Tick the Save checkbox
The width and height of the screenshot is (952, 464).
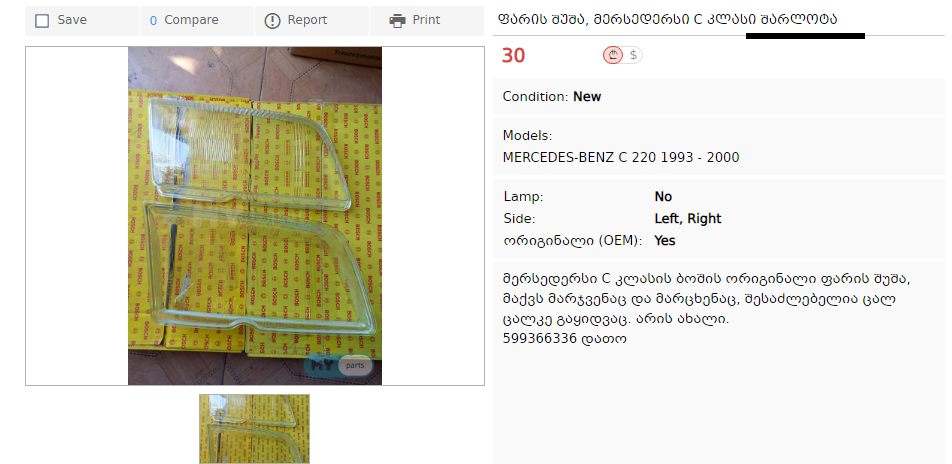tap(42, 21)
